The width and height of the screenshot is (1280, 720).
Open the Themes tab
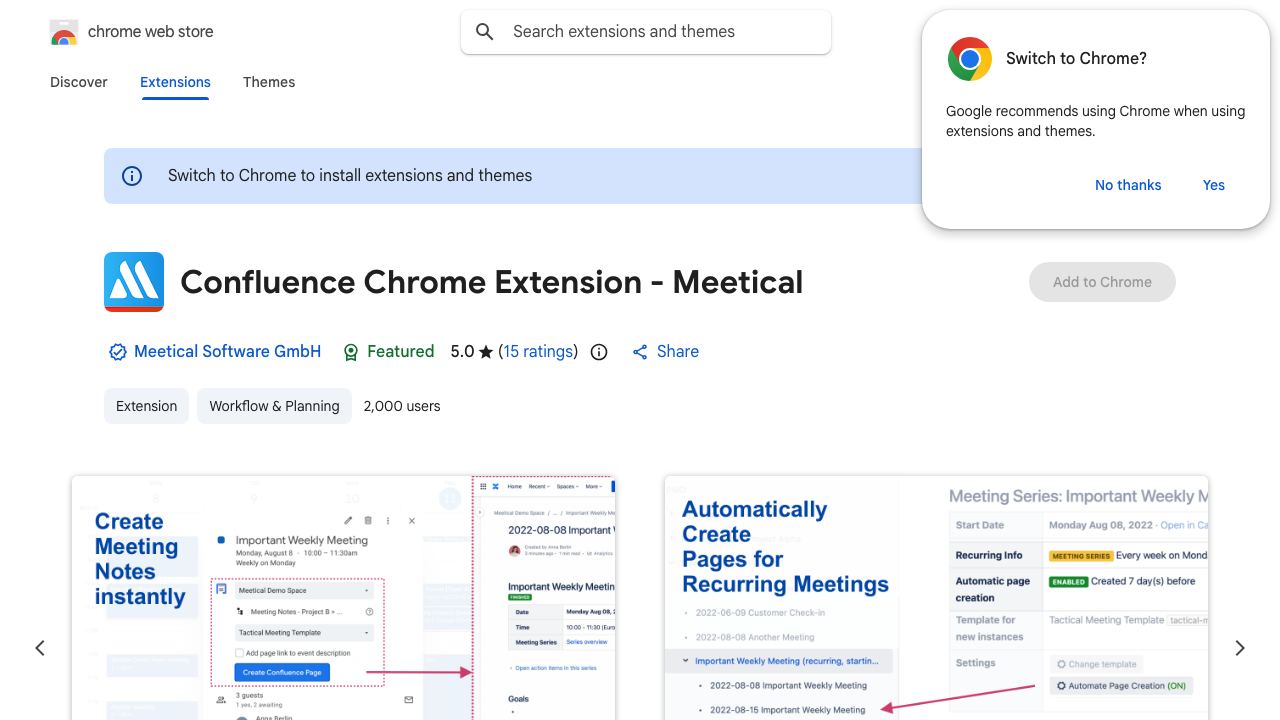(x=269, y=82)
